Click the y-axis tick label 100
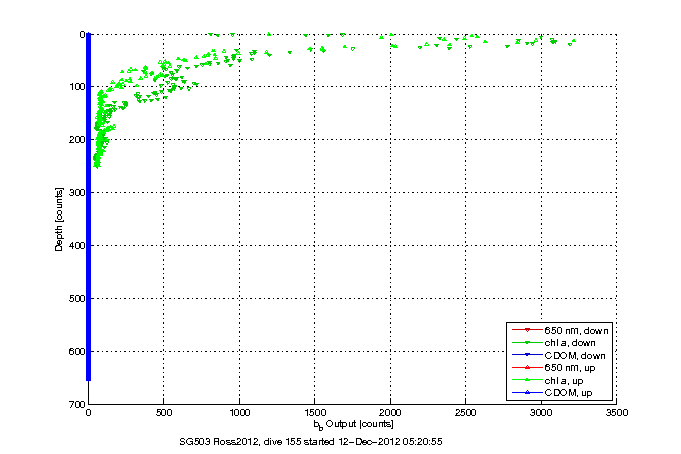Screen dimensions: 681x454 click(x=77, y=87)
